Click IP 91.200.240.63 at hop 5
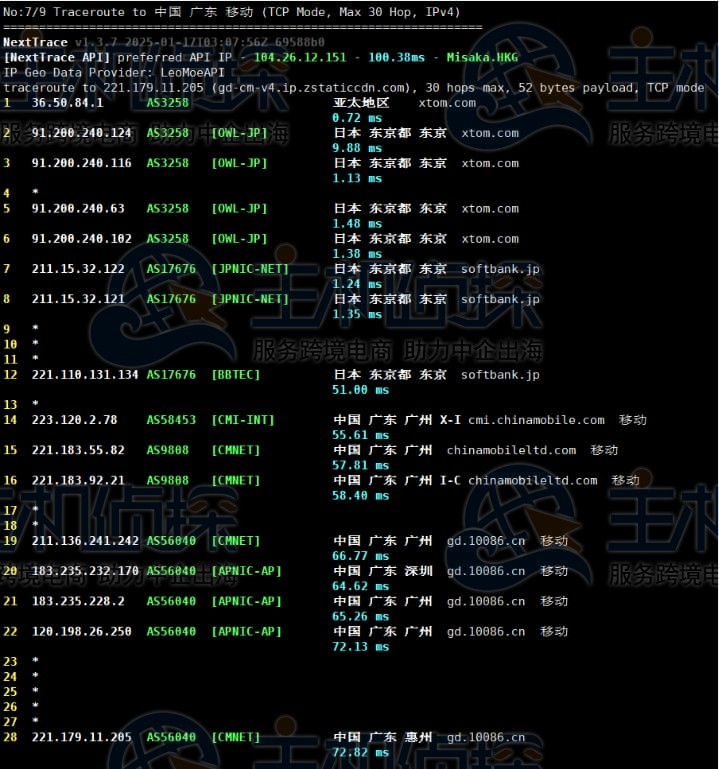This screenshot has height=769, width=719. pyautogui.click(x=78, y=208)
